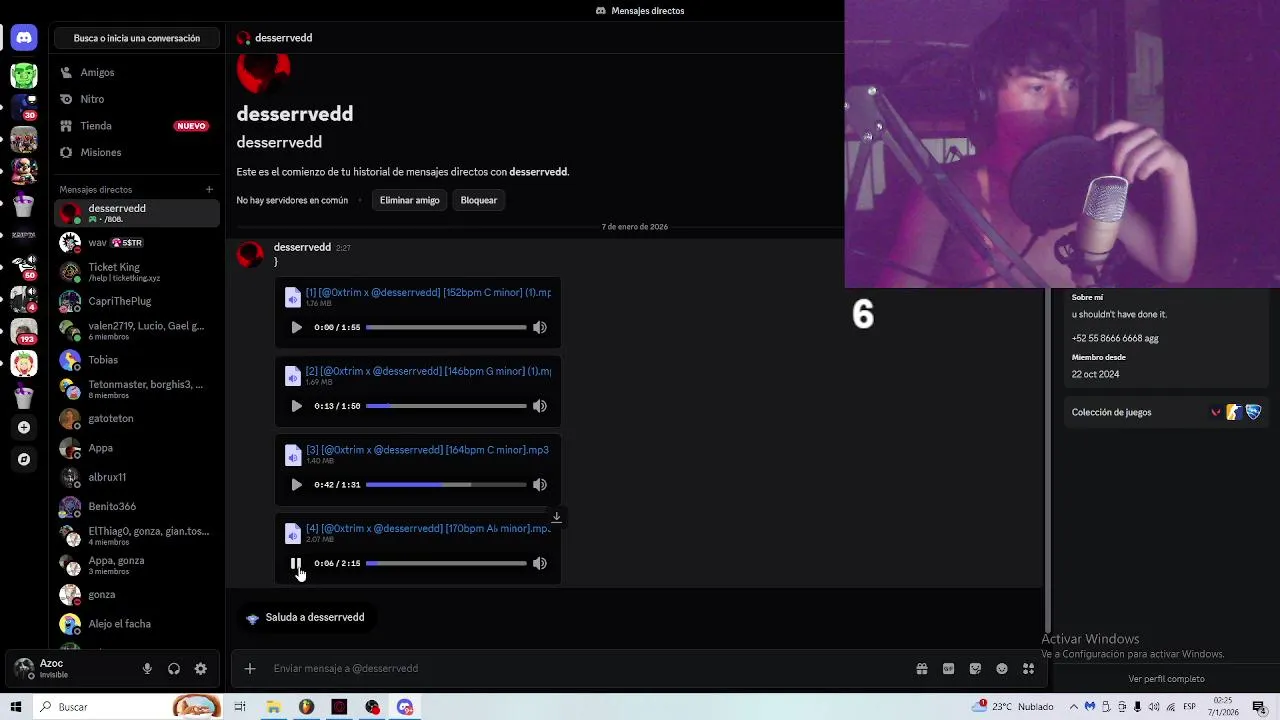Open Ticket King conversation

click(137, 272)
